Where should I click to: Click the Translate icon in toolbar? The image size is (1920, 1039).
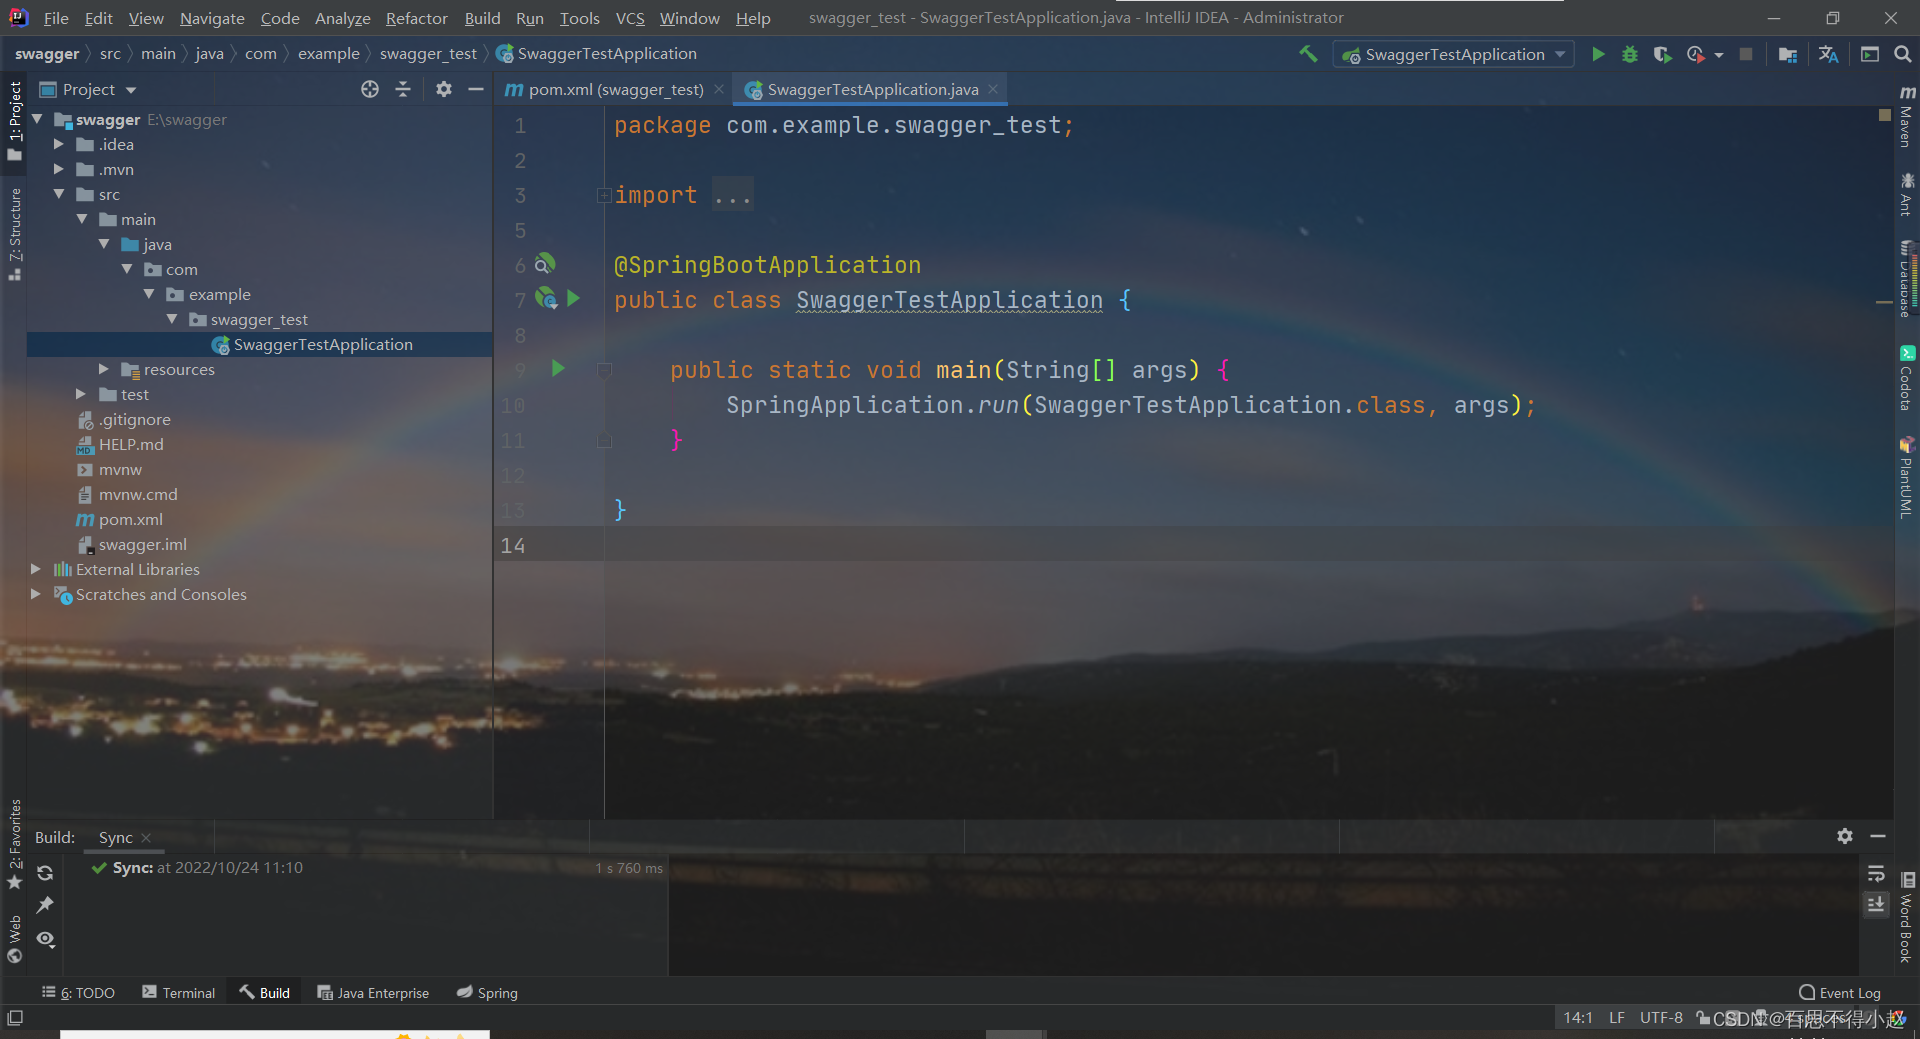[x=1829, y=54]
